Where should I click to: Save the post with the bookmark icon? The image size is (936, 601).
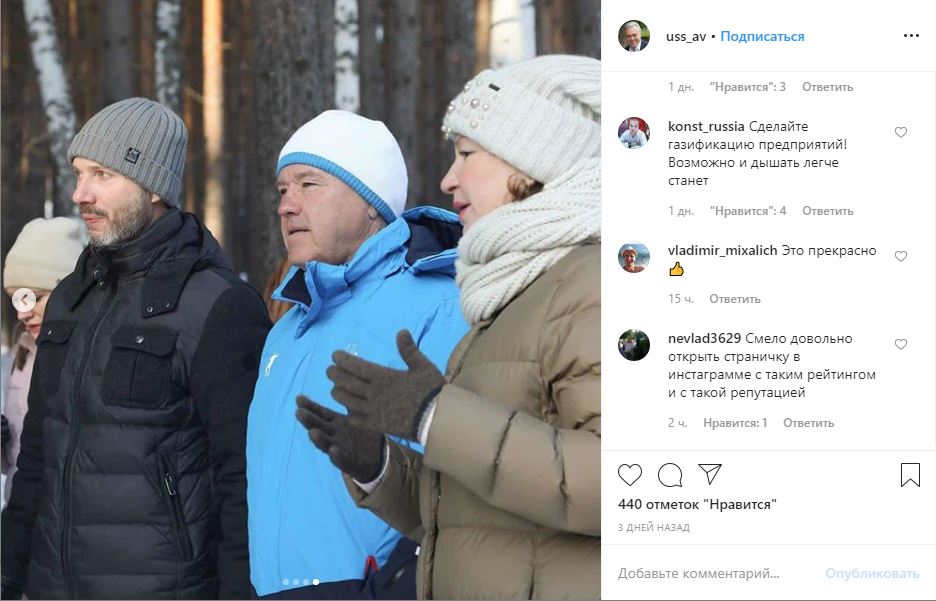[x=910, y=475]
